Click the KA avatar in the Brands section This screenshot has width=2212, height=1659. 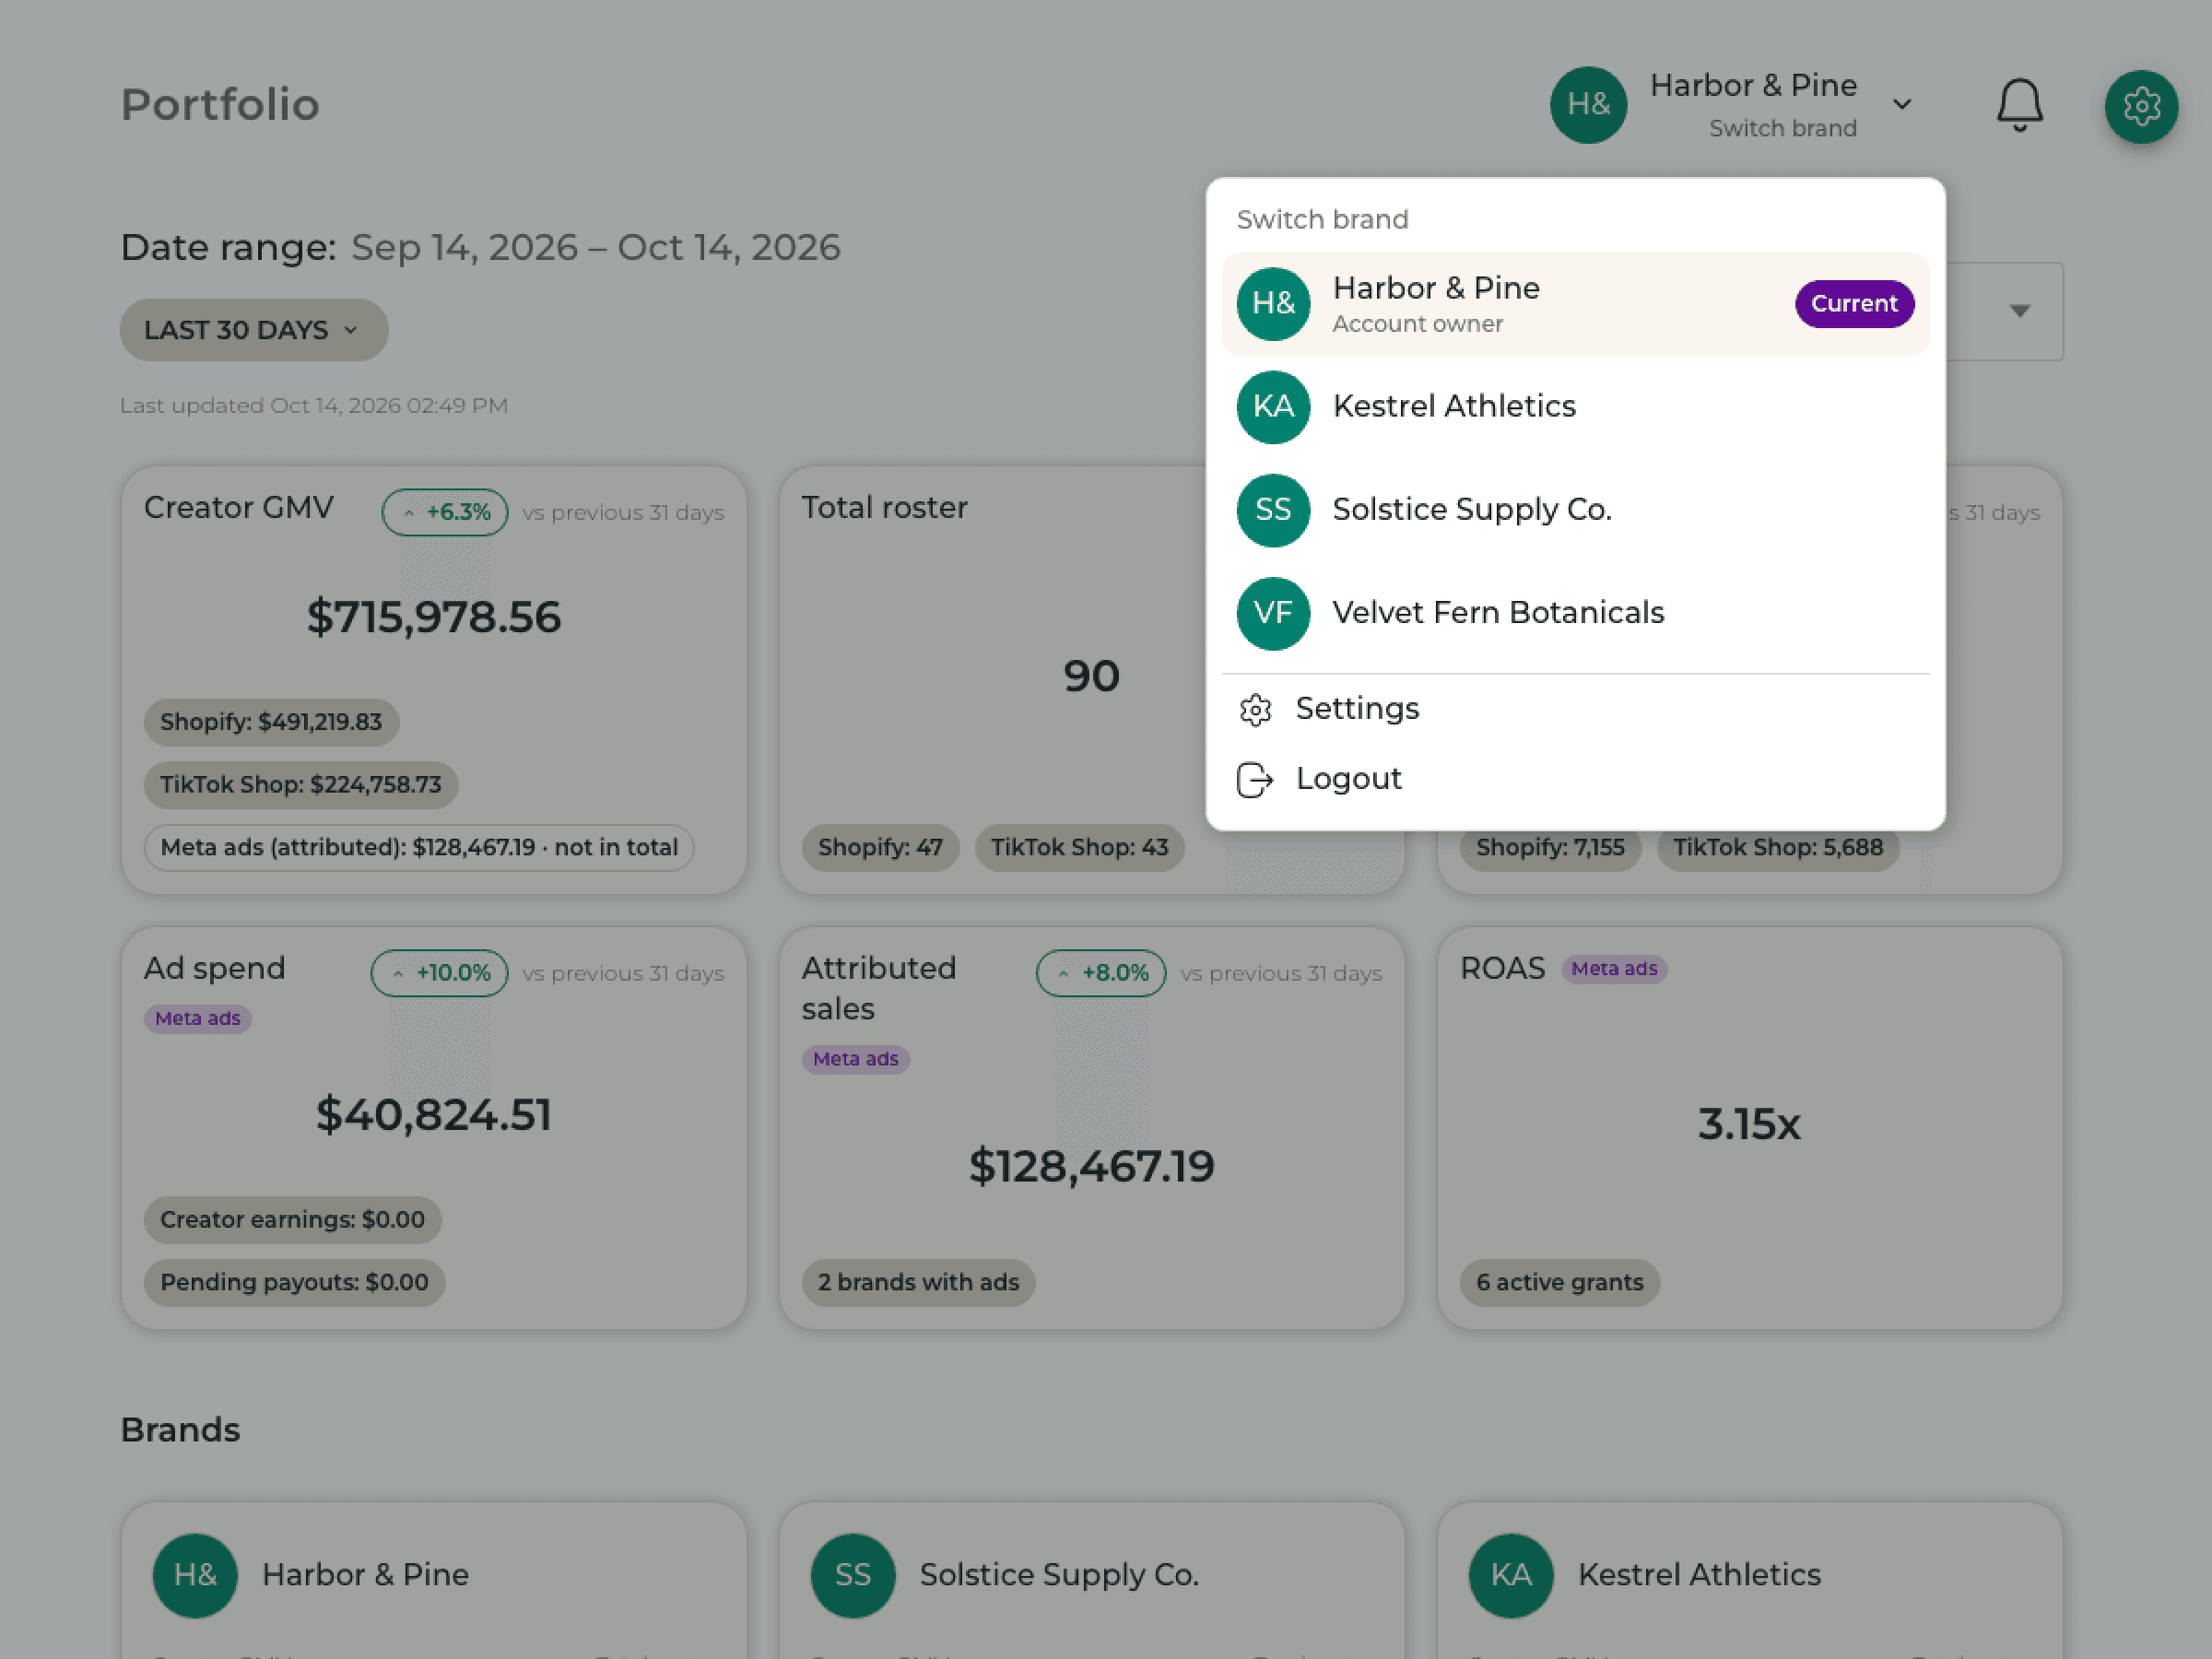tap(1511, 1575)
